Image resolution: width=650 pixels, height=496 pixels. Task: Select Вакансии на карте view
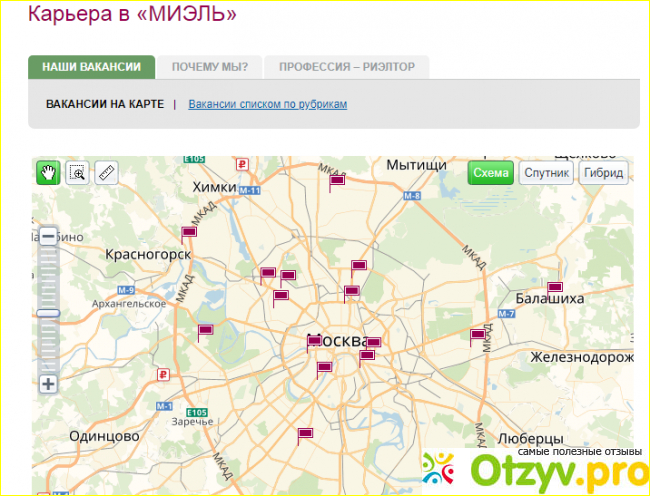104,104
